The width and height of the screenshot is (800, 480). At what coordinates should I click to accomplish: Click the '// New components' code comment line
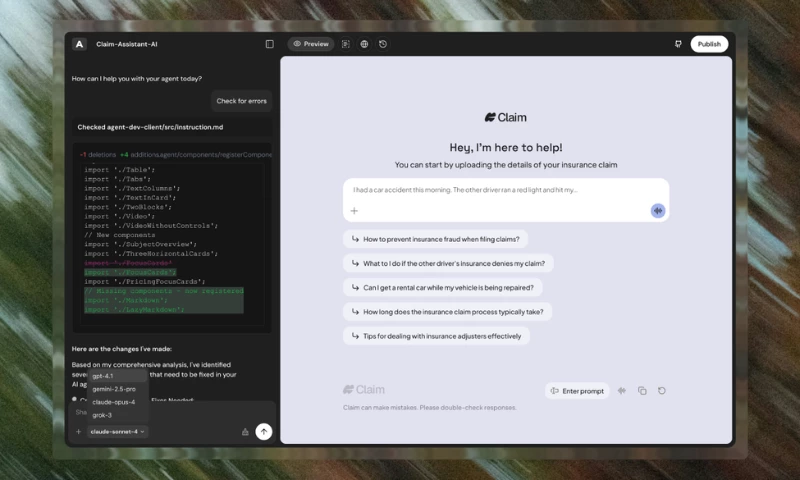tap(119, 235)
